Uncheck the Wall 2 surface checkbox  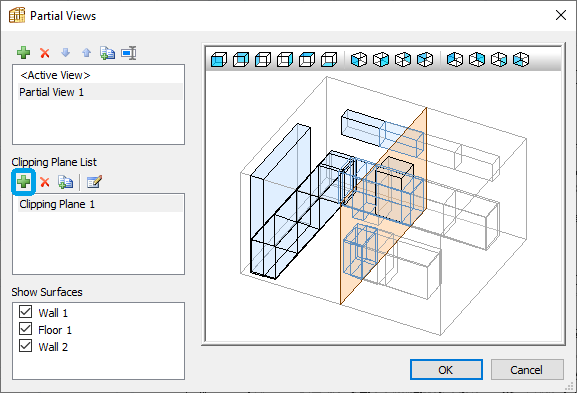tap(25, 346)
